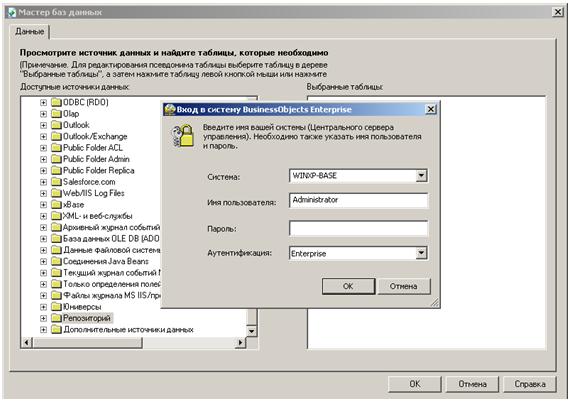The width and height of the screenshot is (571, 402).
Task: Confirm login with the dialog OK button
Action: (348, 286)
